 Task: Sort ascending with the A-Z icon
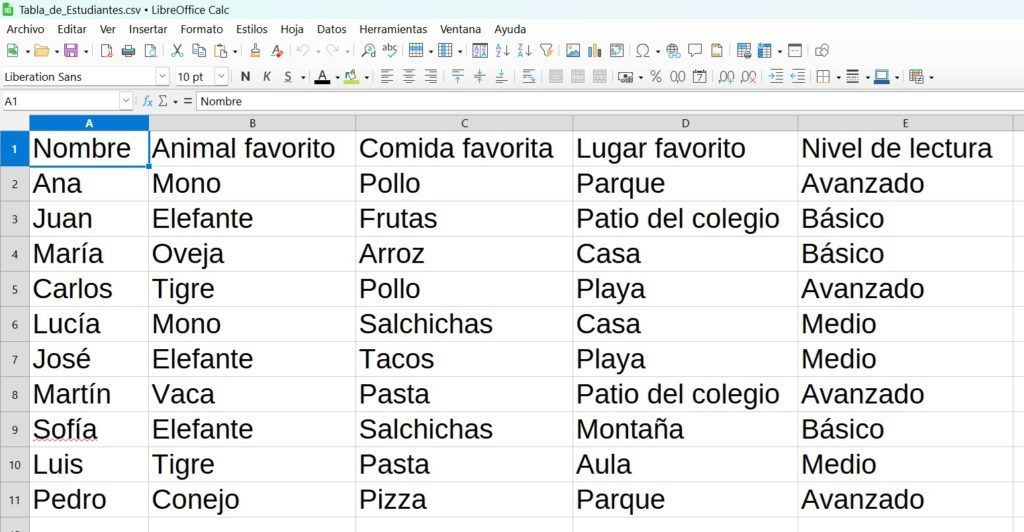502,50
